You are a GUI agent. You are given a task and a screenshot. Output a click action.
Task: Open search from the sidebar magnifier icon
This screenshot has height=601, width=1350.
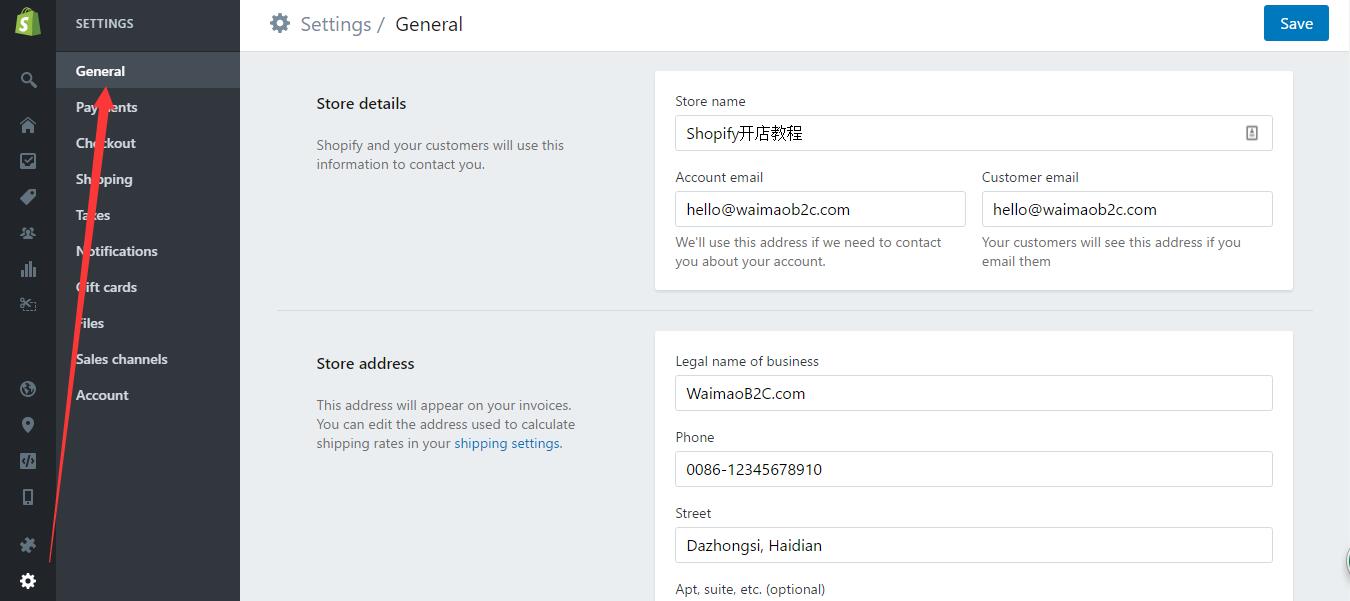[28, 80]
